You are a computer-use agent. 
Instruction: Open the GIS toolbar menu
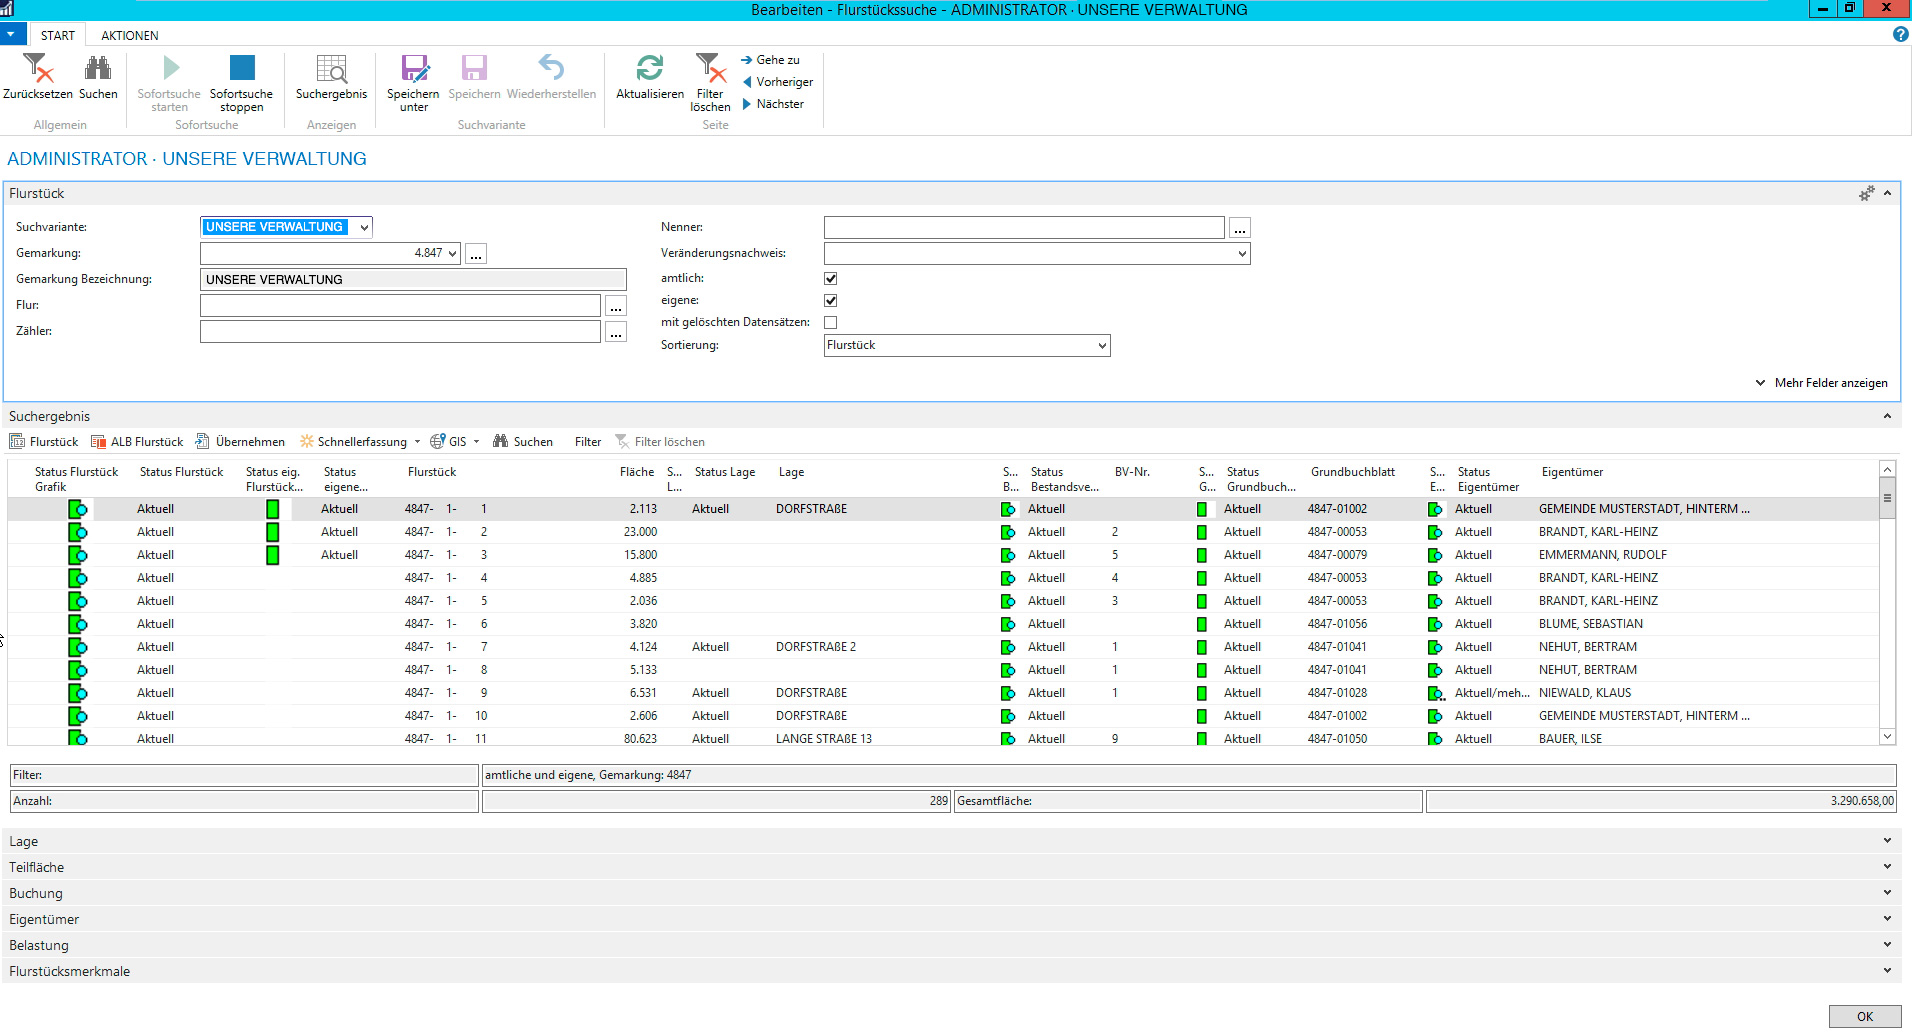(455, 442)
